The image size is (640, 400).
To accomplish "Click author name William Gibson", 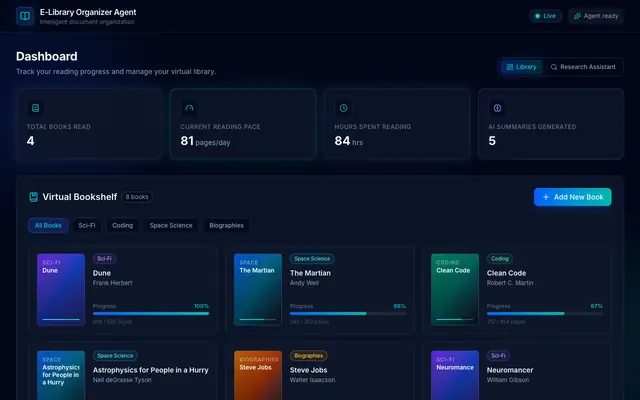I will (508, 380).
